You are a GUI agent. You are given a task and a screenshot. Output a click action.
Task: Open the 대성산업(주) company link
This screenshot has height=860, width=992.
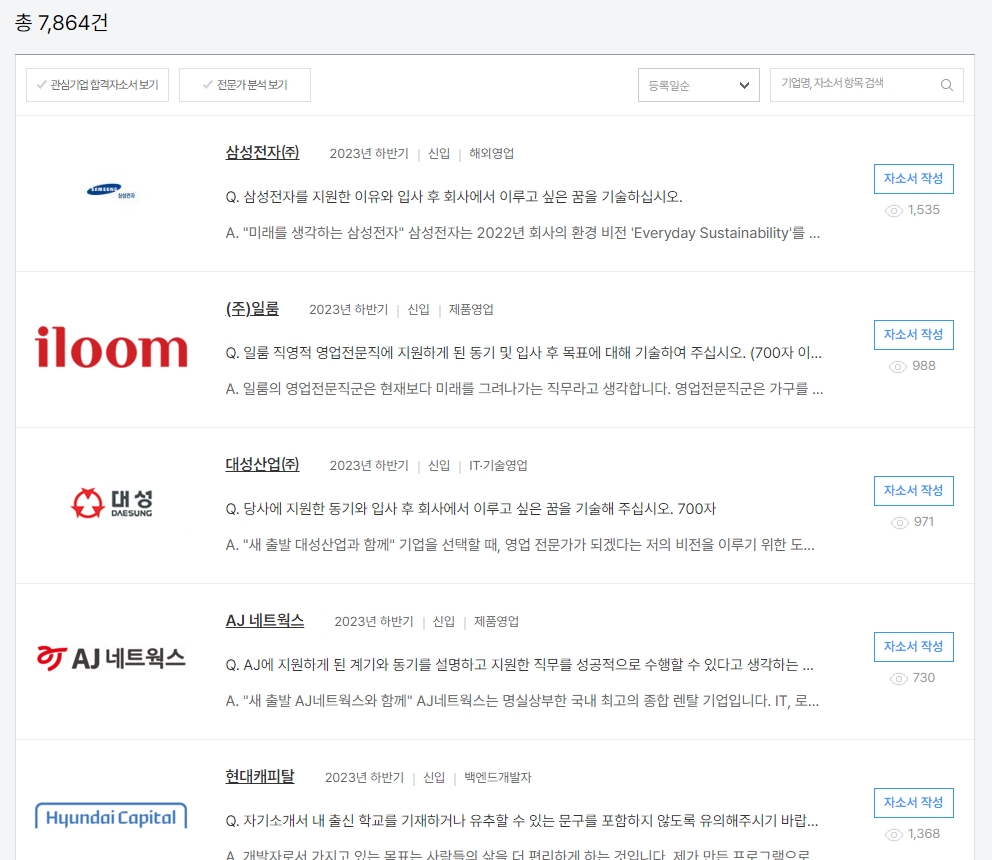coord(262,464)
